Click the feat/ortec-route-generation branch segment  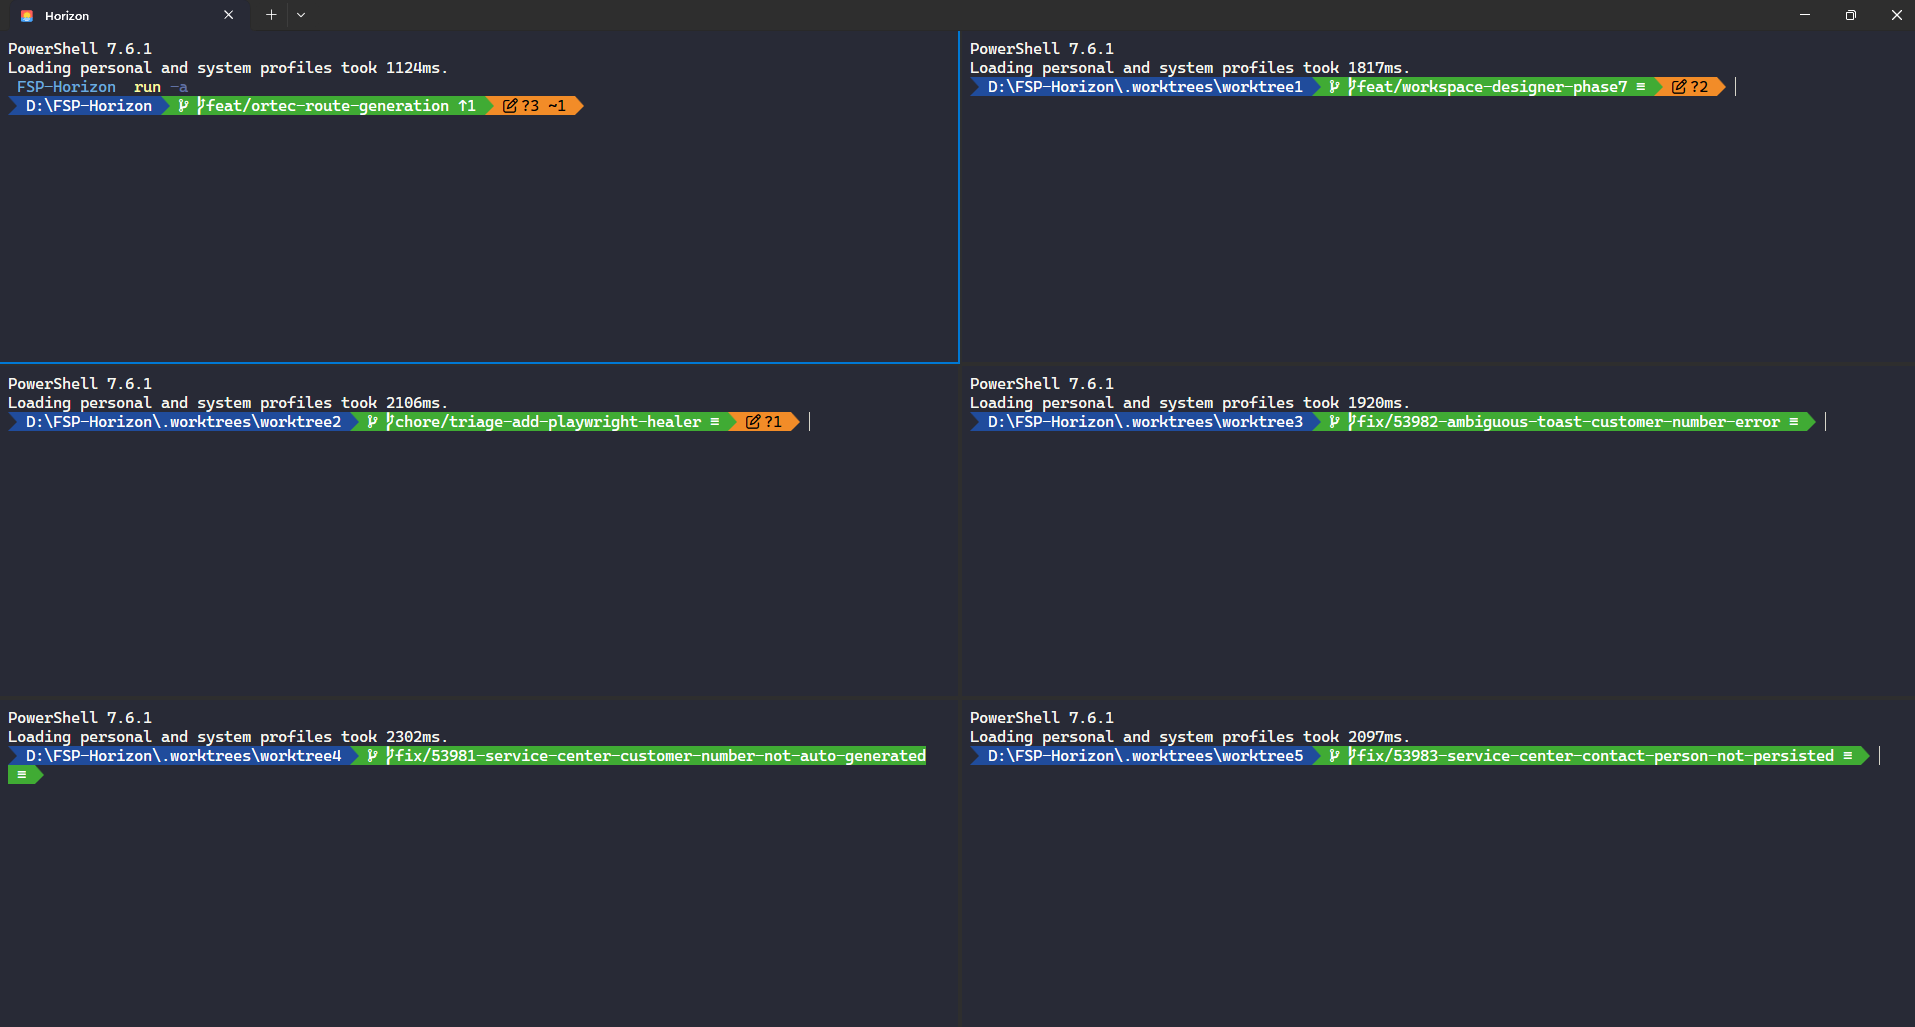click(x=327, y=106)
